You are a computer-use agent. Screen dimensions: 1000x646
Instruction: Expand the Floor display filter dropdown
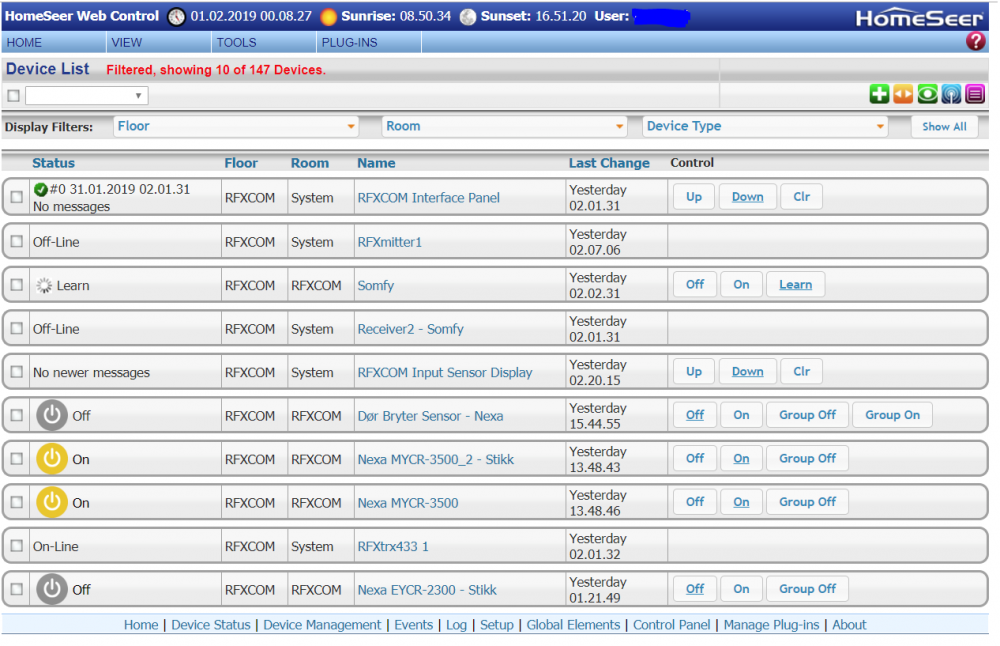coord(236,127)
